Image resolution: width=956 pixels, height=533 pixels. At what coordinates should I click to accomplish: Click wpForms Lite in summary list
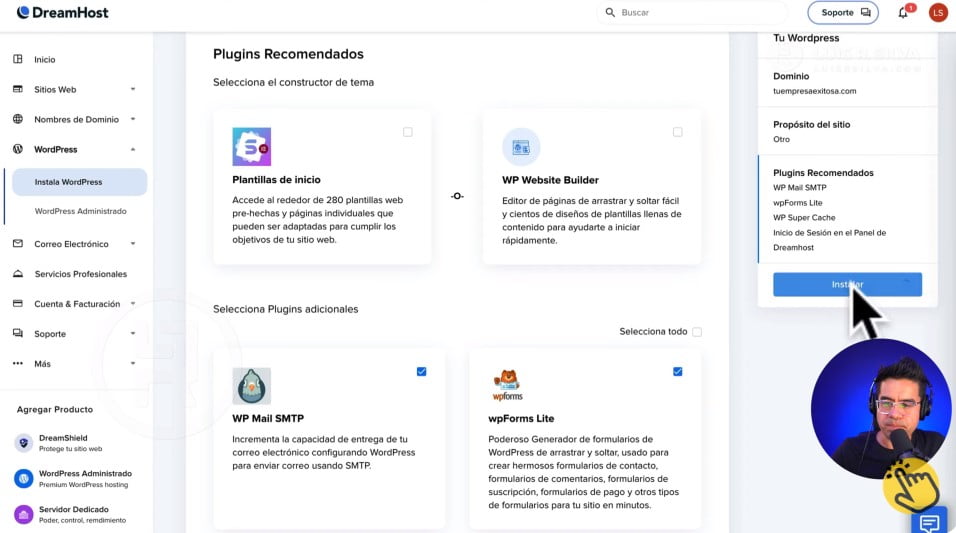click(x=797, y=202)
